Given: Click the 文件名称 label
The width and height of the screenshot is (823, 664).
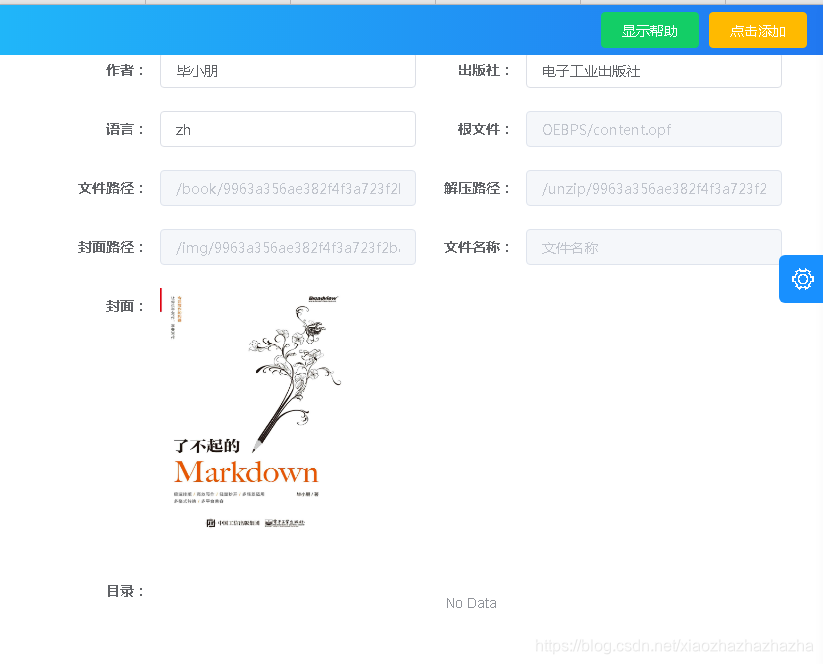Looking at the screenshot, I should 477,247.
